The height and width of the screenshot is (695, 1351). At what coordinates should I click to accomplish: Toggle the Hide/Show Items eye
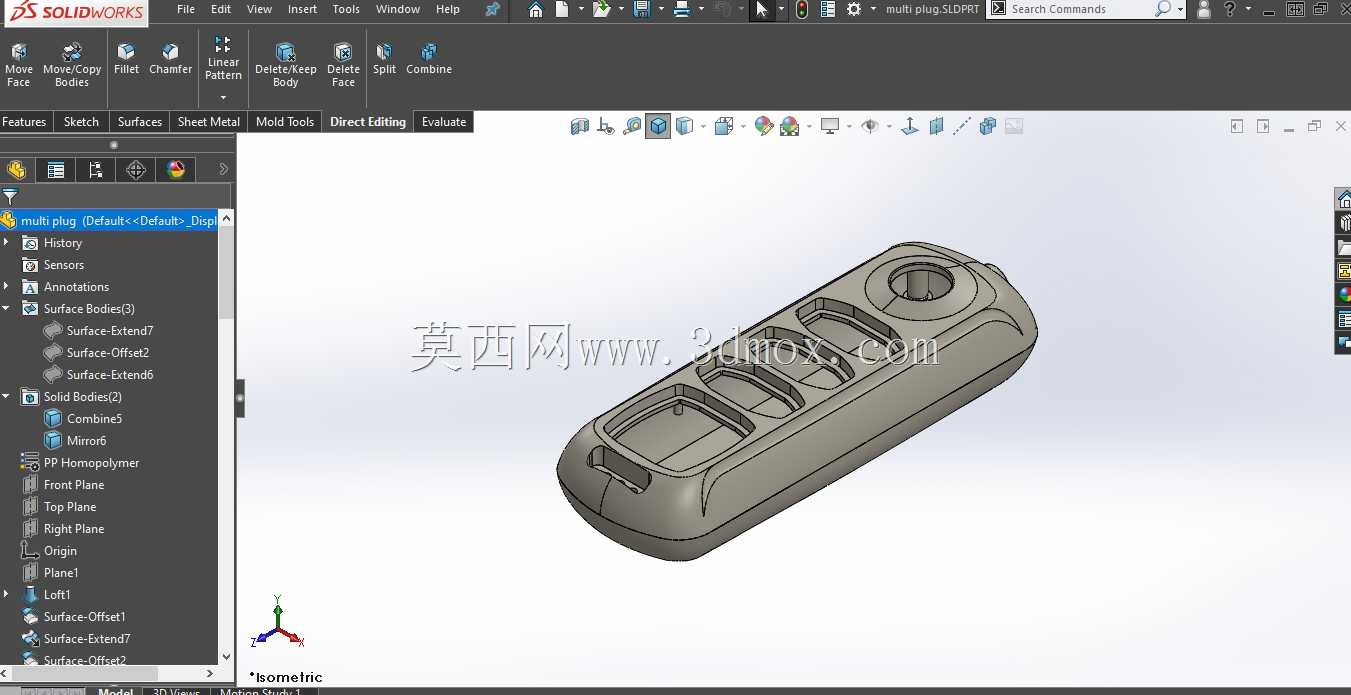(x=870, y=126)
